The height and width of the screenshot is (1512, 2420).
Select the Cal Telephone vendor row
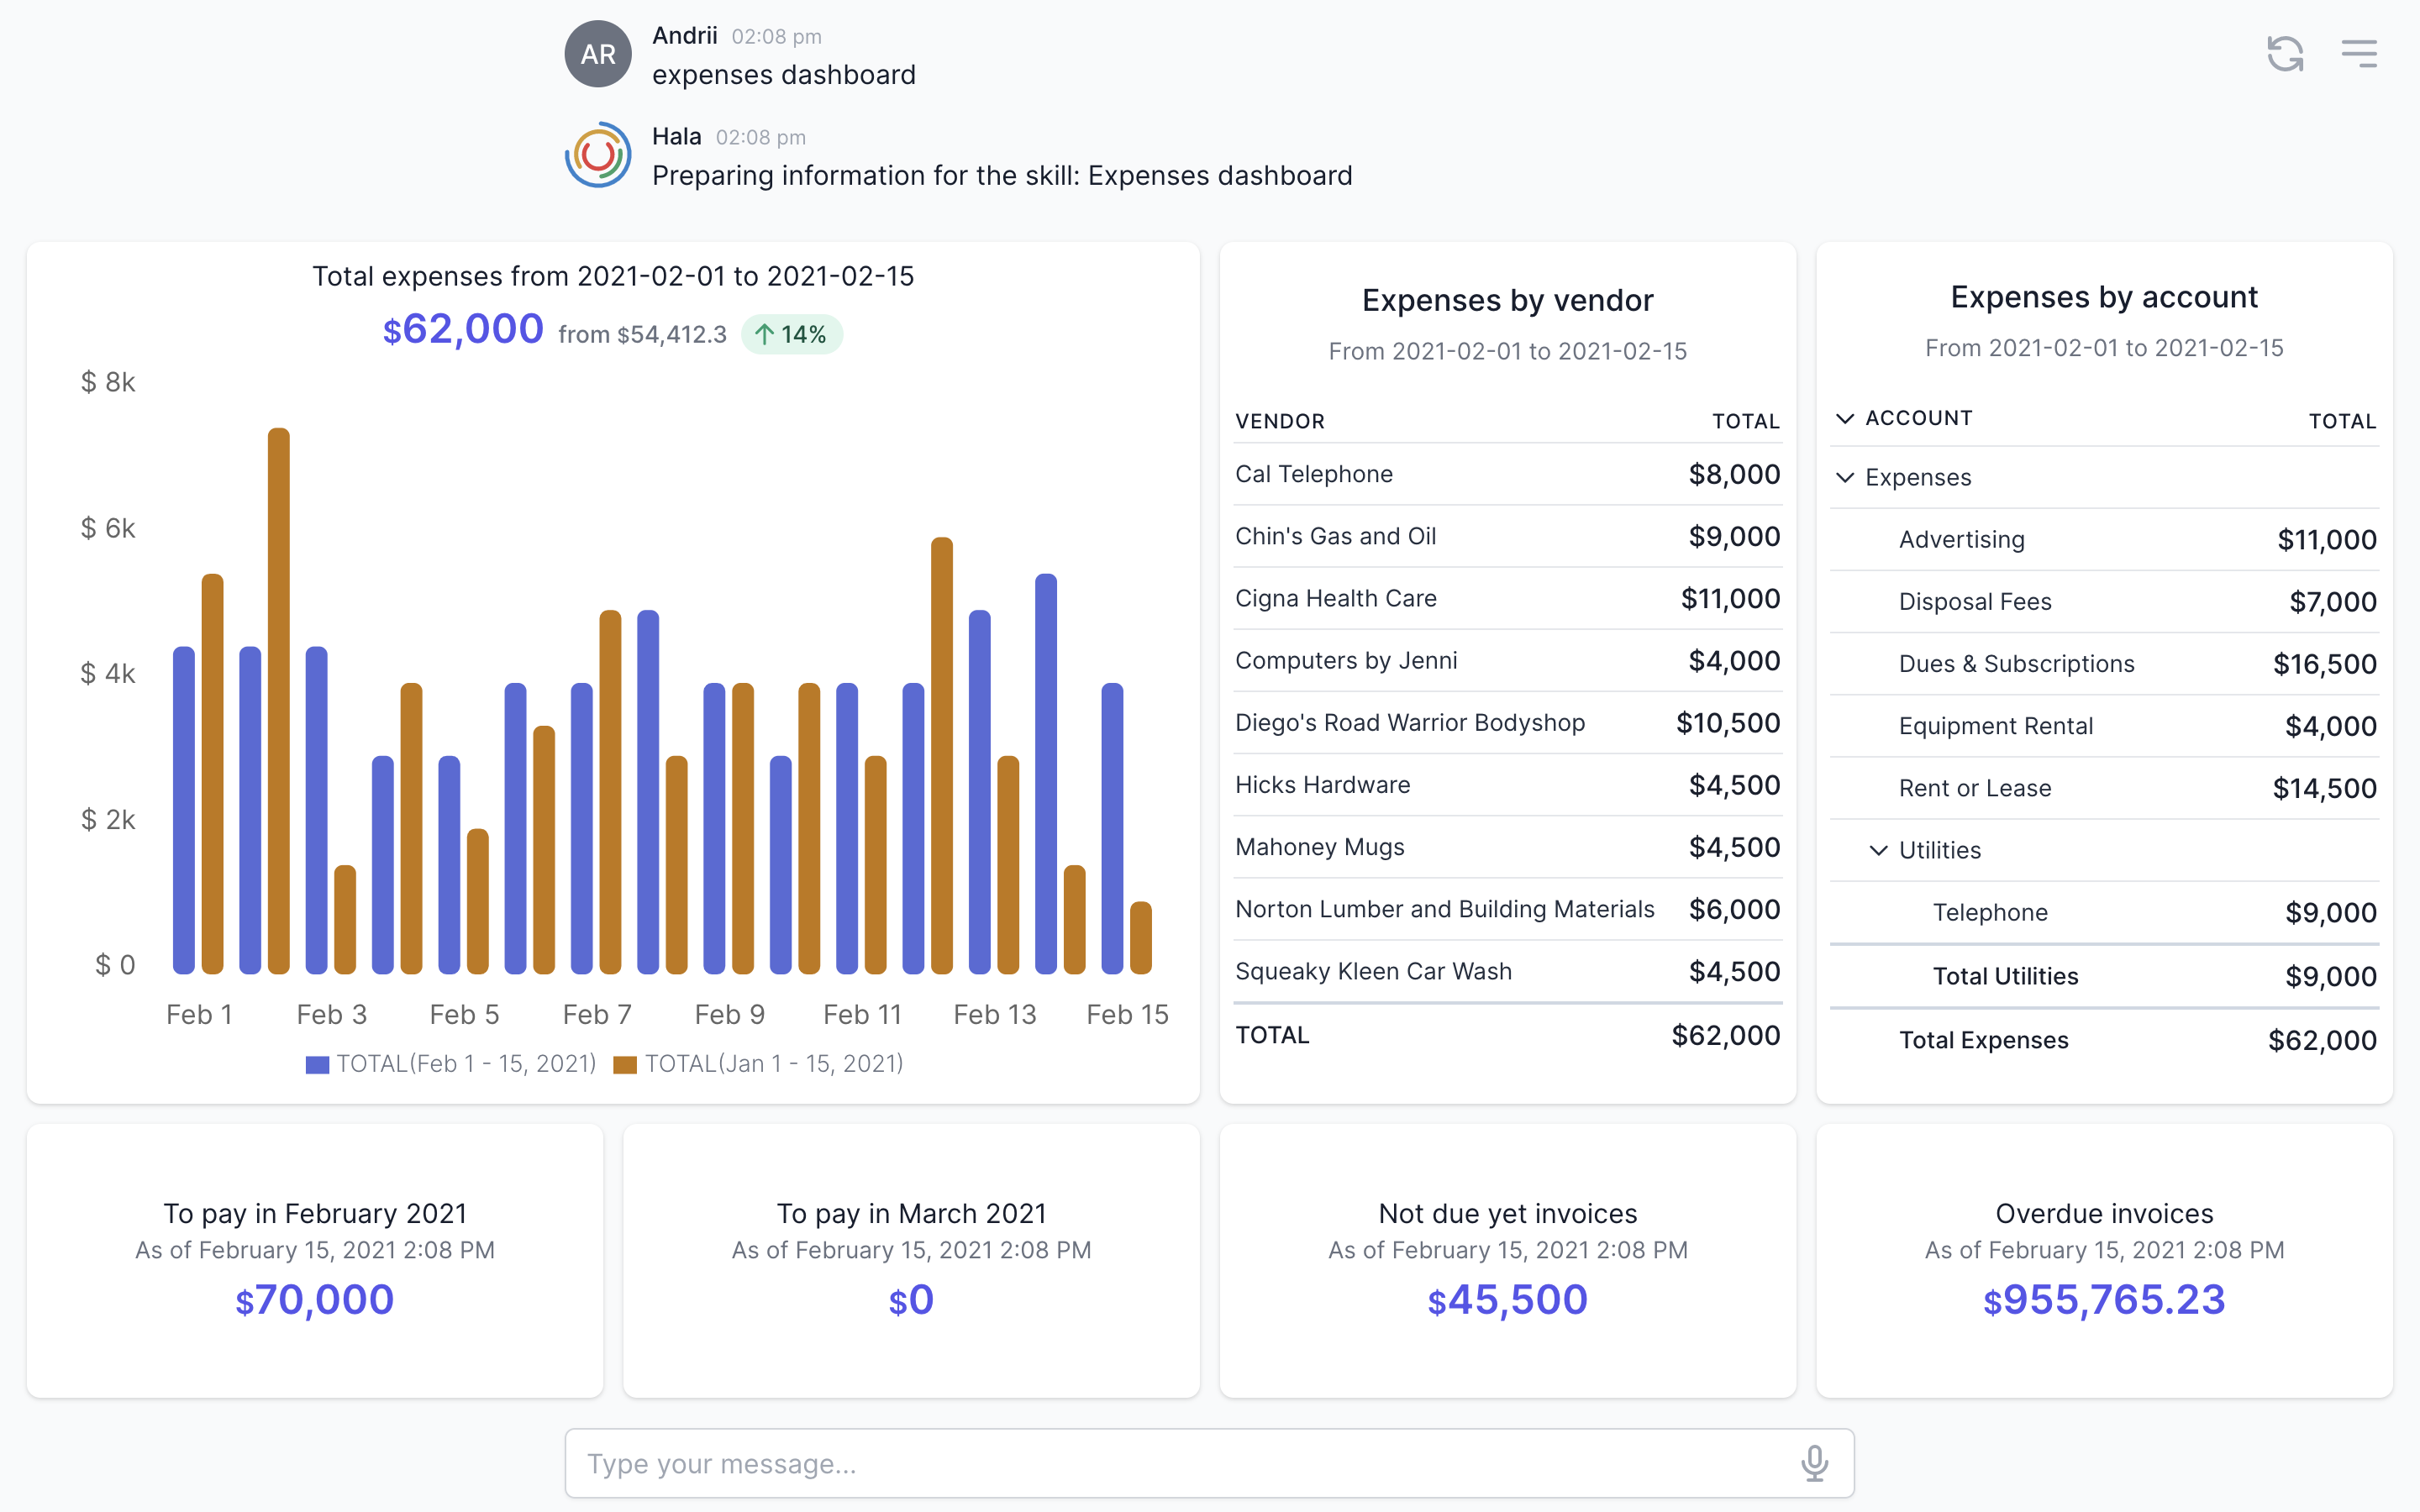coord(1507,474)
